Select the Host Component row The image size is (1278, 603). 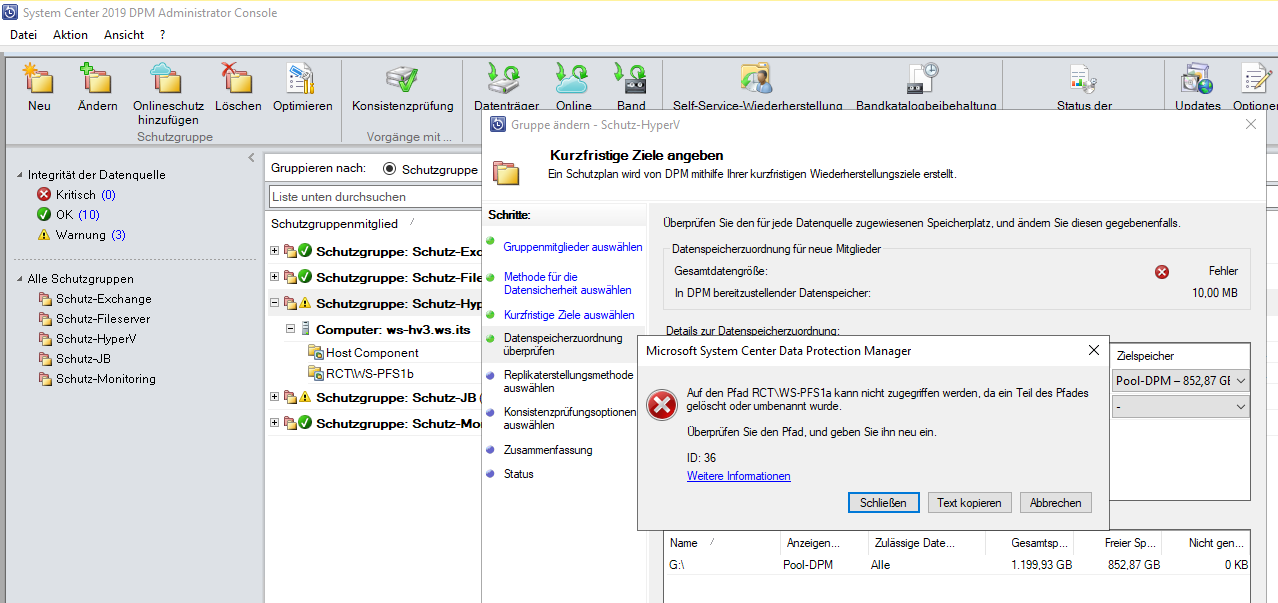click(x=372, y=353)
